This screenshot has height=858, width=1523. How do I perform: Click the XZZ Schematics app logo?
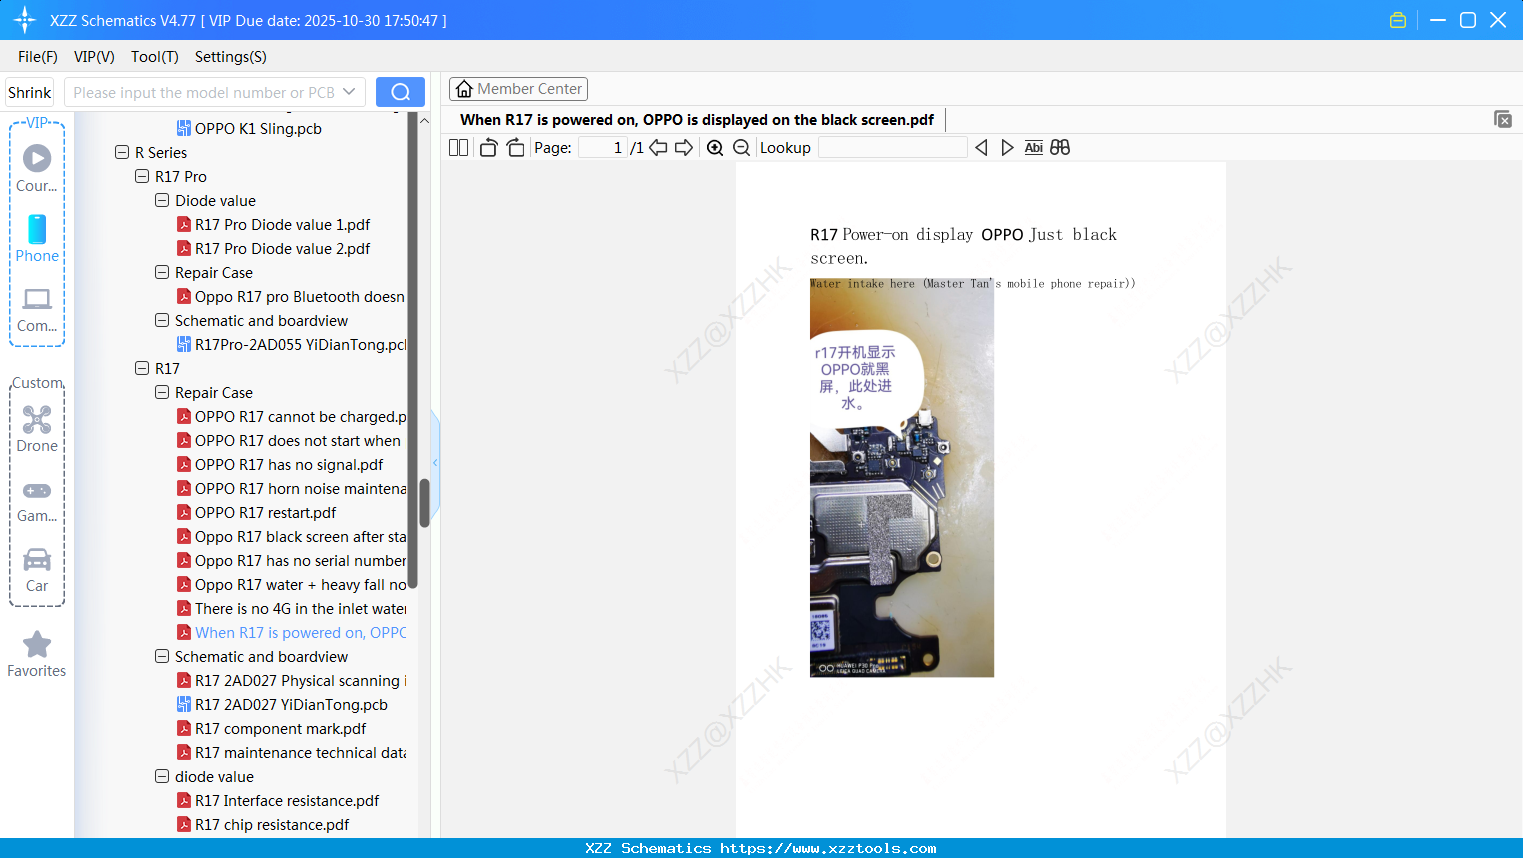click(25, 20)
